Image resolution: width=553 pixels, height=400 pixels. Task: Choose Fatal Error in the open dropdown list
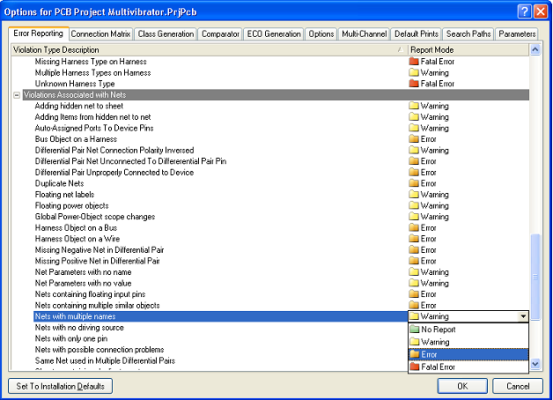click(468, 367)
